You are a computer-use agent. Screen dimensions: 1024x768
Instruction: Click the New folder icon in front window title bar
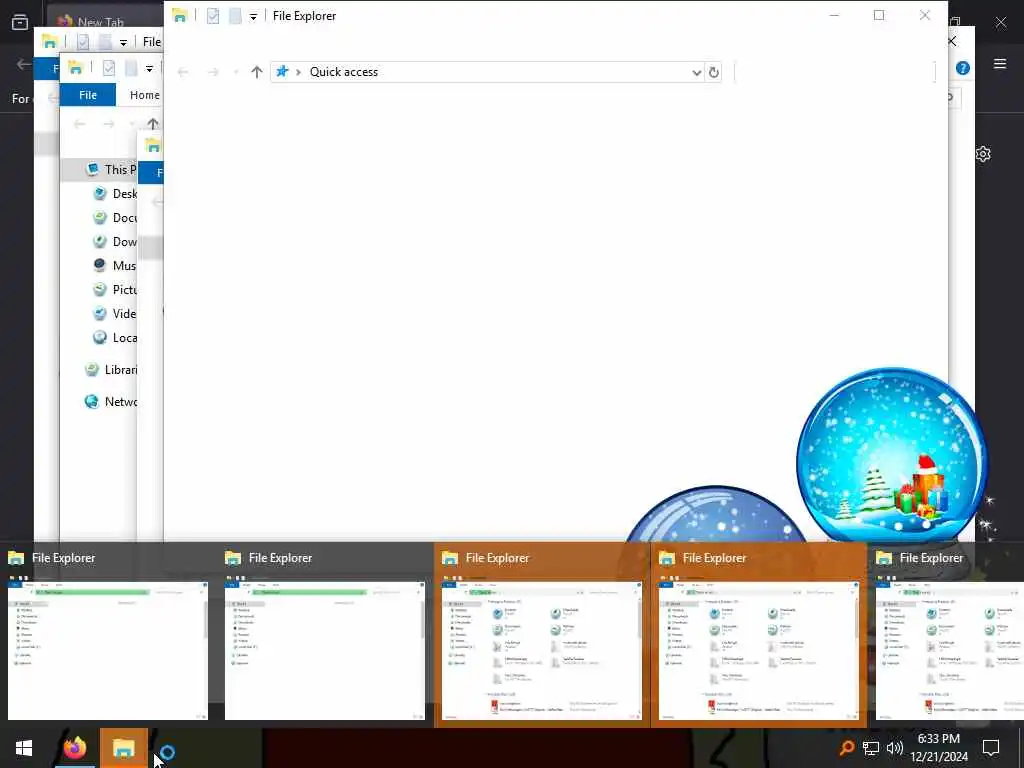[x=235, y=16]
